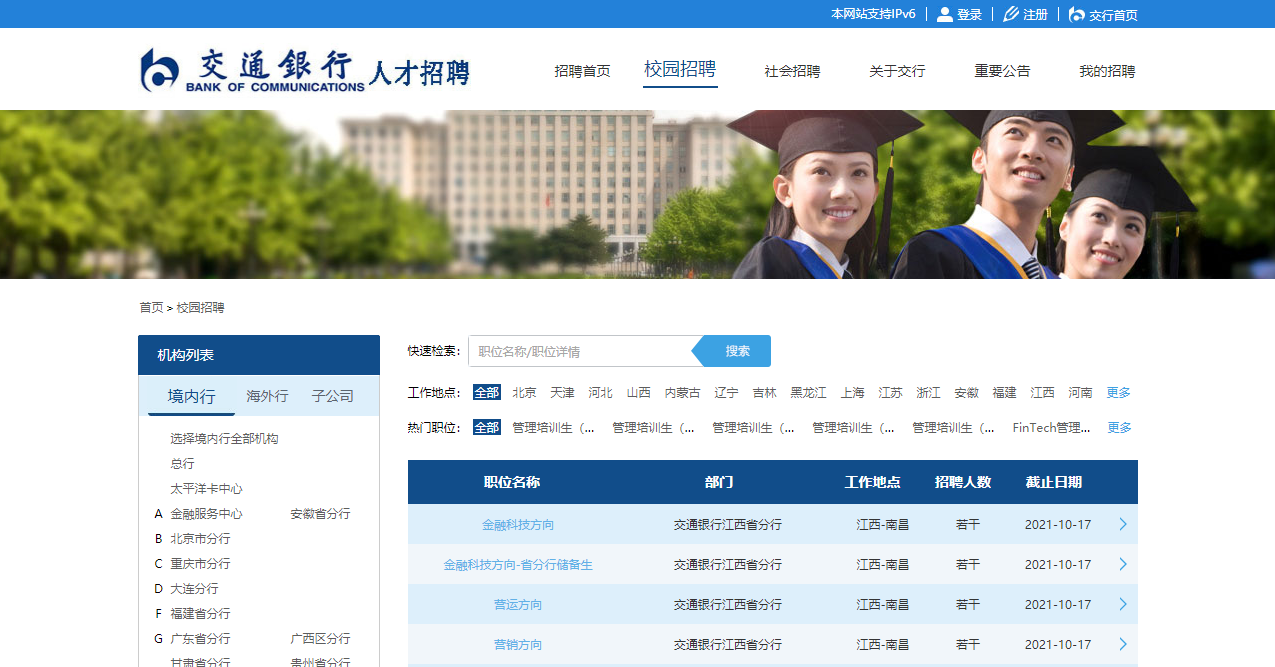The width and height of the screenshot is (1275, 667).
Task: Switch to the 社会招聘 menu item
Action: pyautogui.click(x=790, y=71)
